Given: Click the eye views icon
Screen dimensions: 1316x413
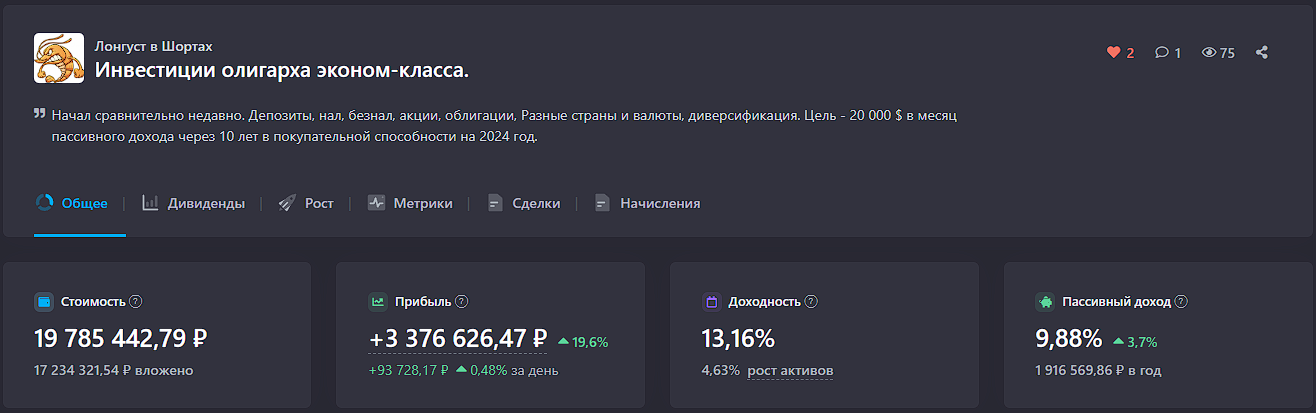Looking at the screenshot, I should tap(1209, 53).
